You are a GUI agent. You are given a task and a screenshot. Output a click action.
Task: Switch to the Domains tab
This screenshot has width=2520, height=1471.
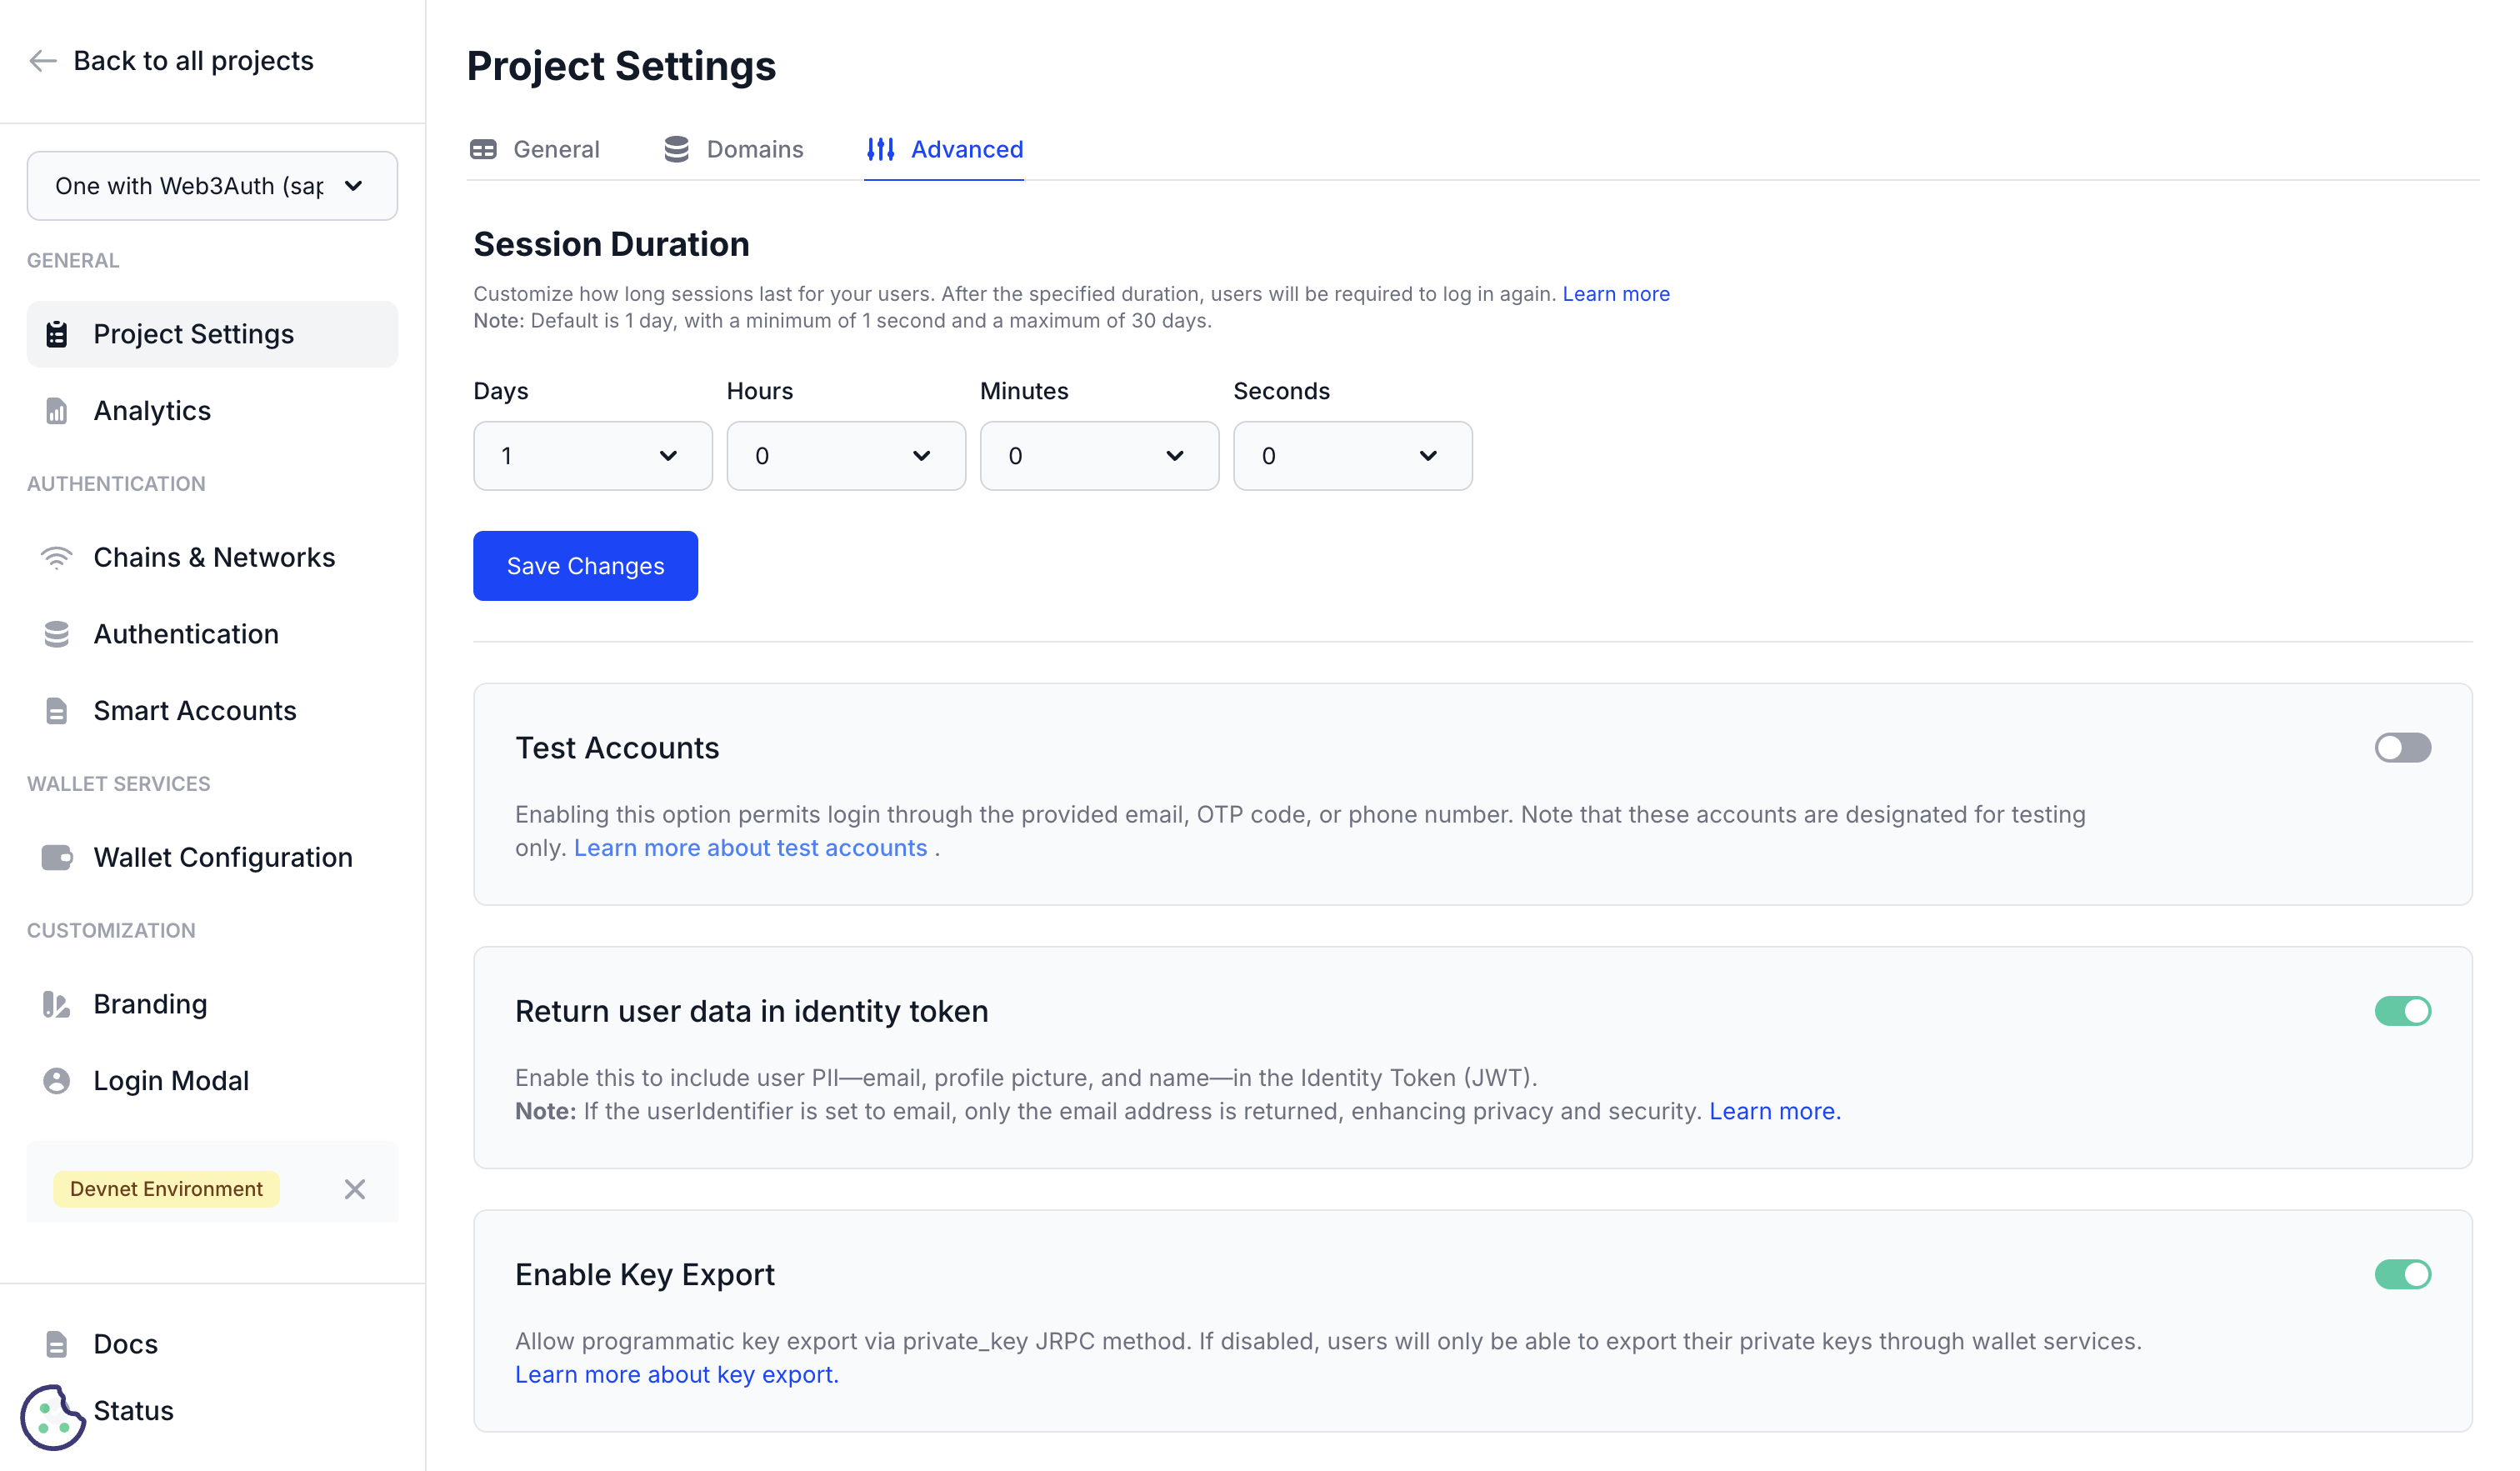[755, 148]
